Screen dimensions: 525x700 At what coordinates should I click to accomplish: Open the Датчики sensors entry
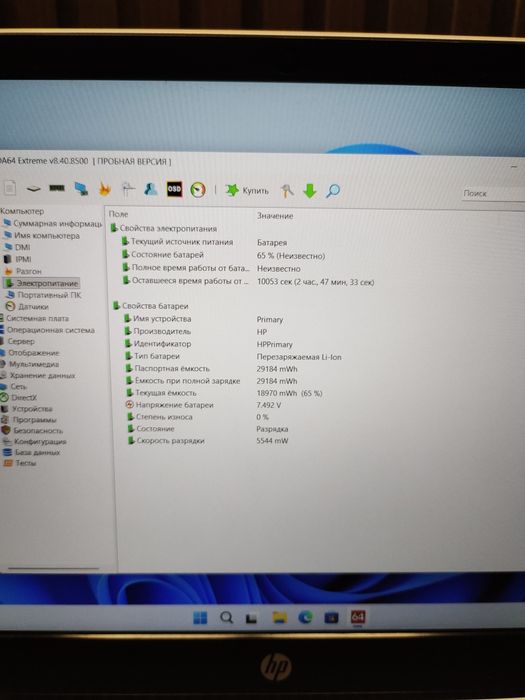coord(27,306)
